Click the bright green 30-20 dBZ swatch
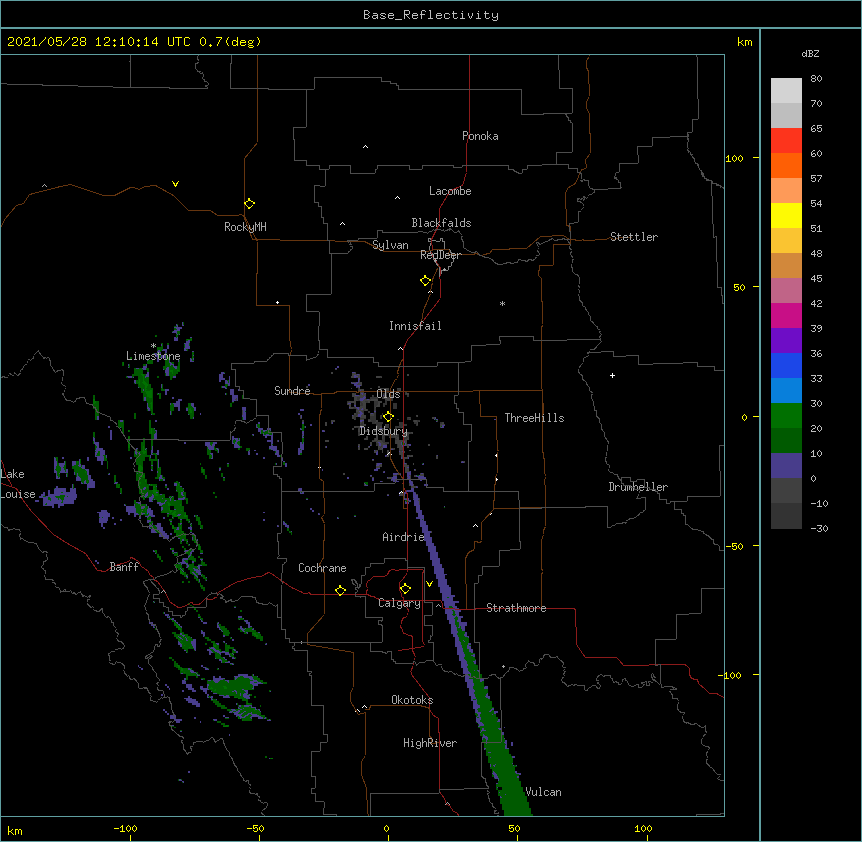The width and height of the screenshot is (862, 842). point(786,416)
